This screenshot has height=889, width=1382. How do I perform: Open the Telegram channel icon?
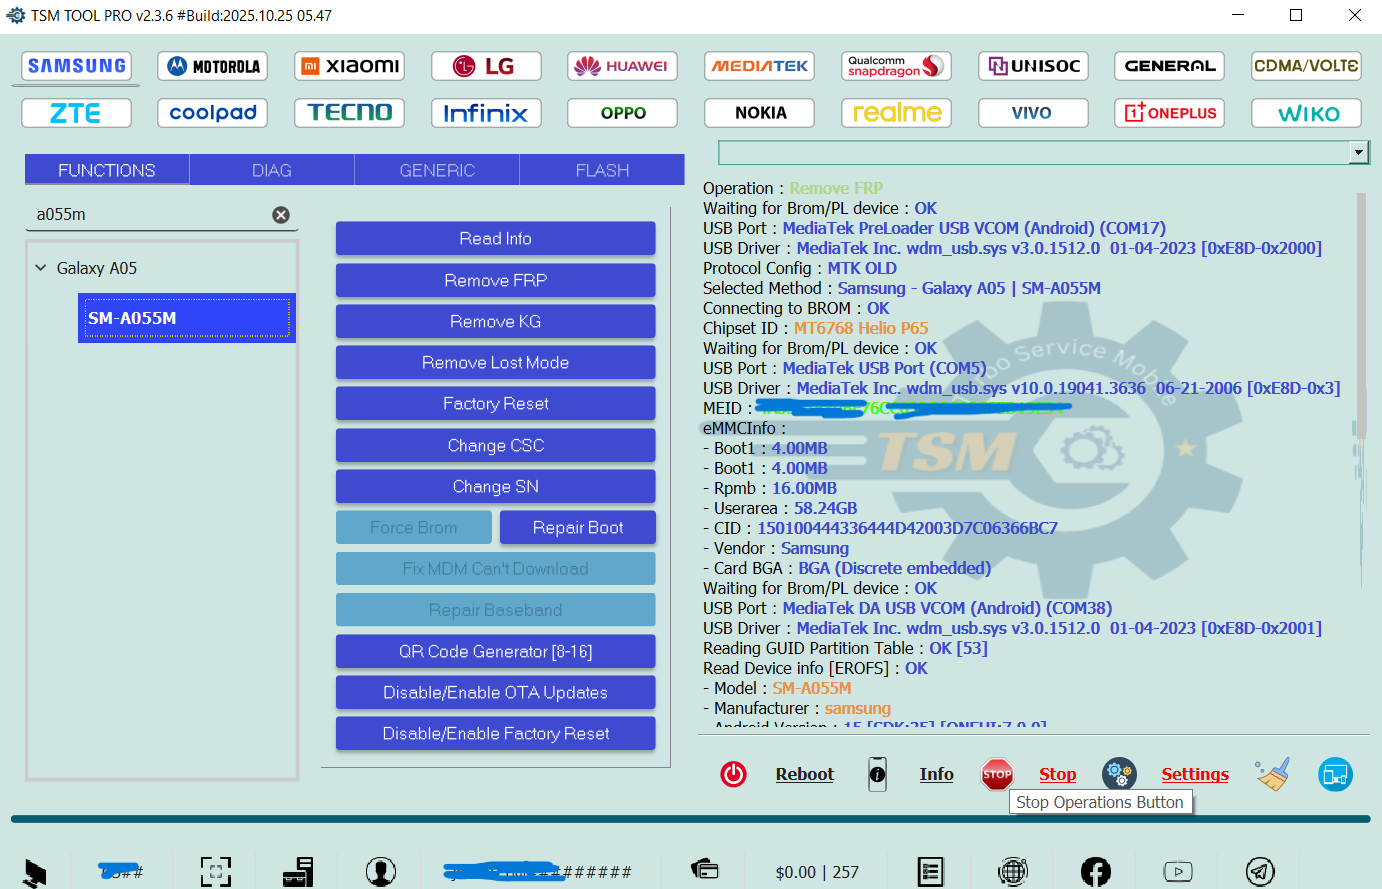coord(1260,872)
